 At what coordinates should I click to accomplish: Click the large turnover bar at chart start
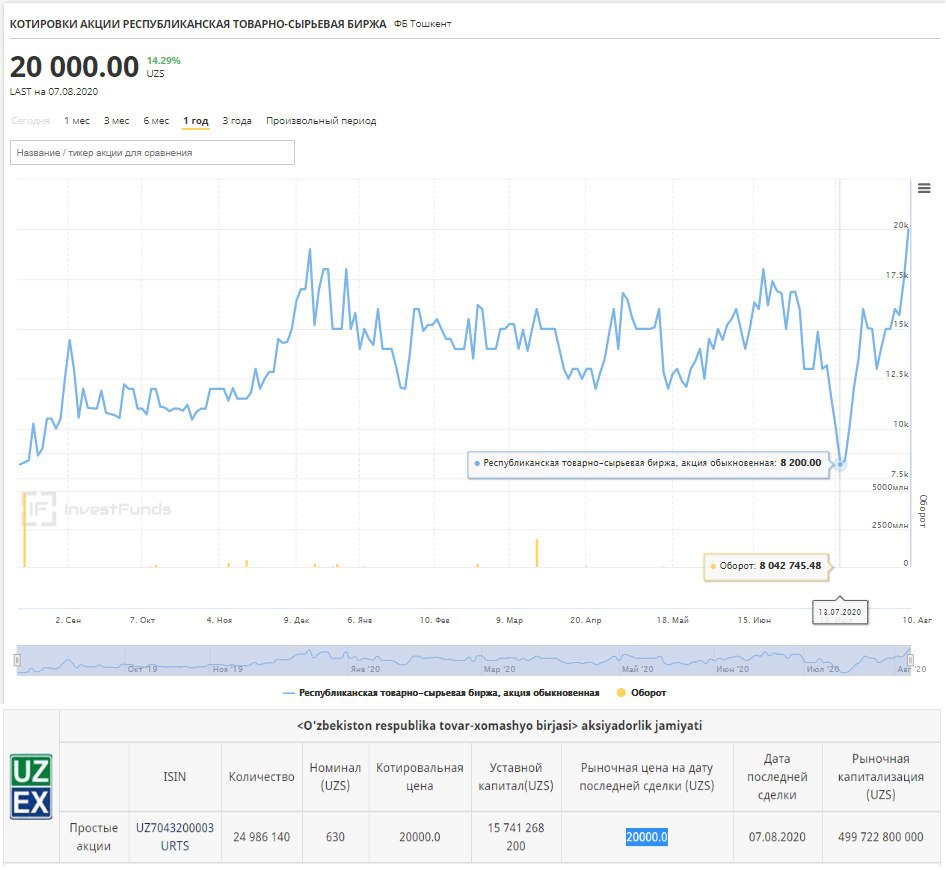(x=24, y=530)
